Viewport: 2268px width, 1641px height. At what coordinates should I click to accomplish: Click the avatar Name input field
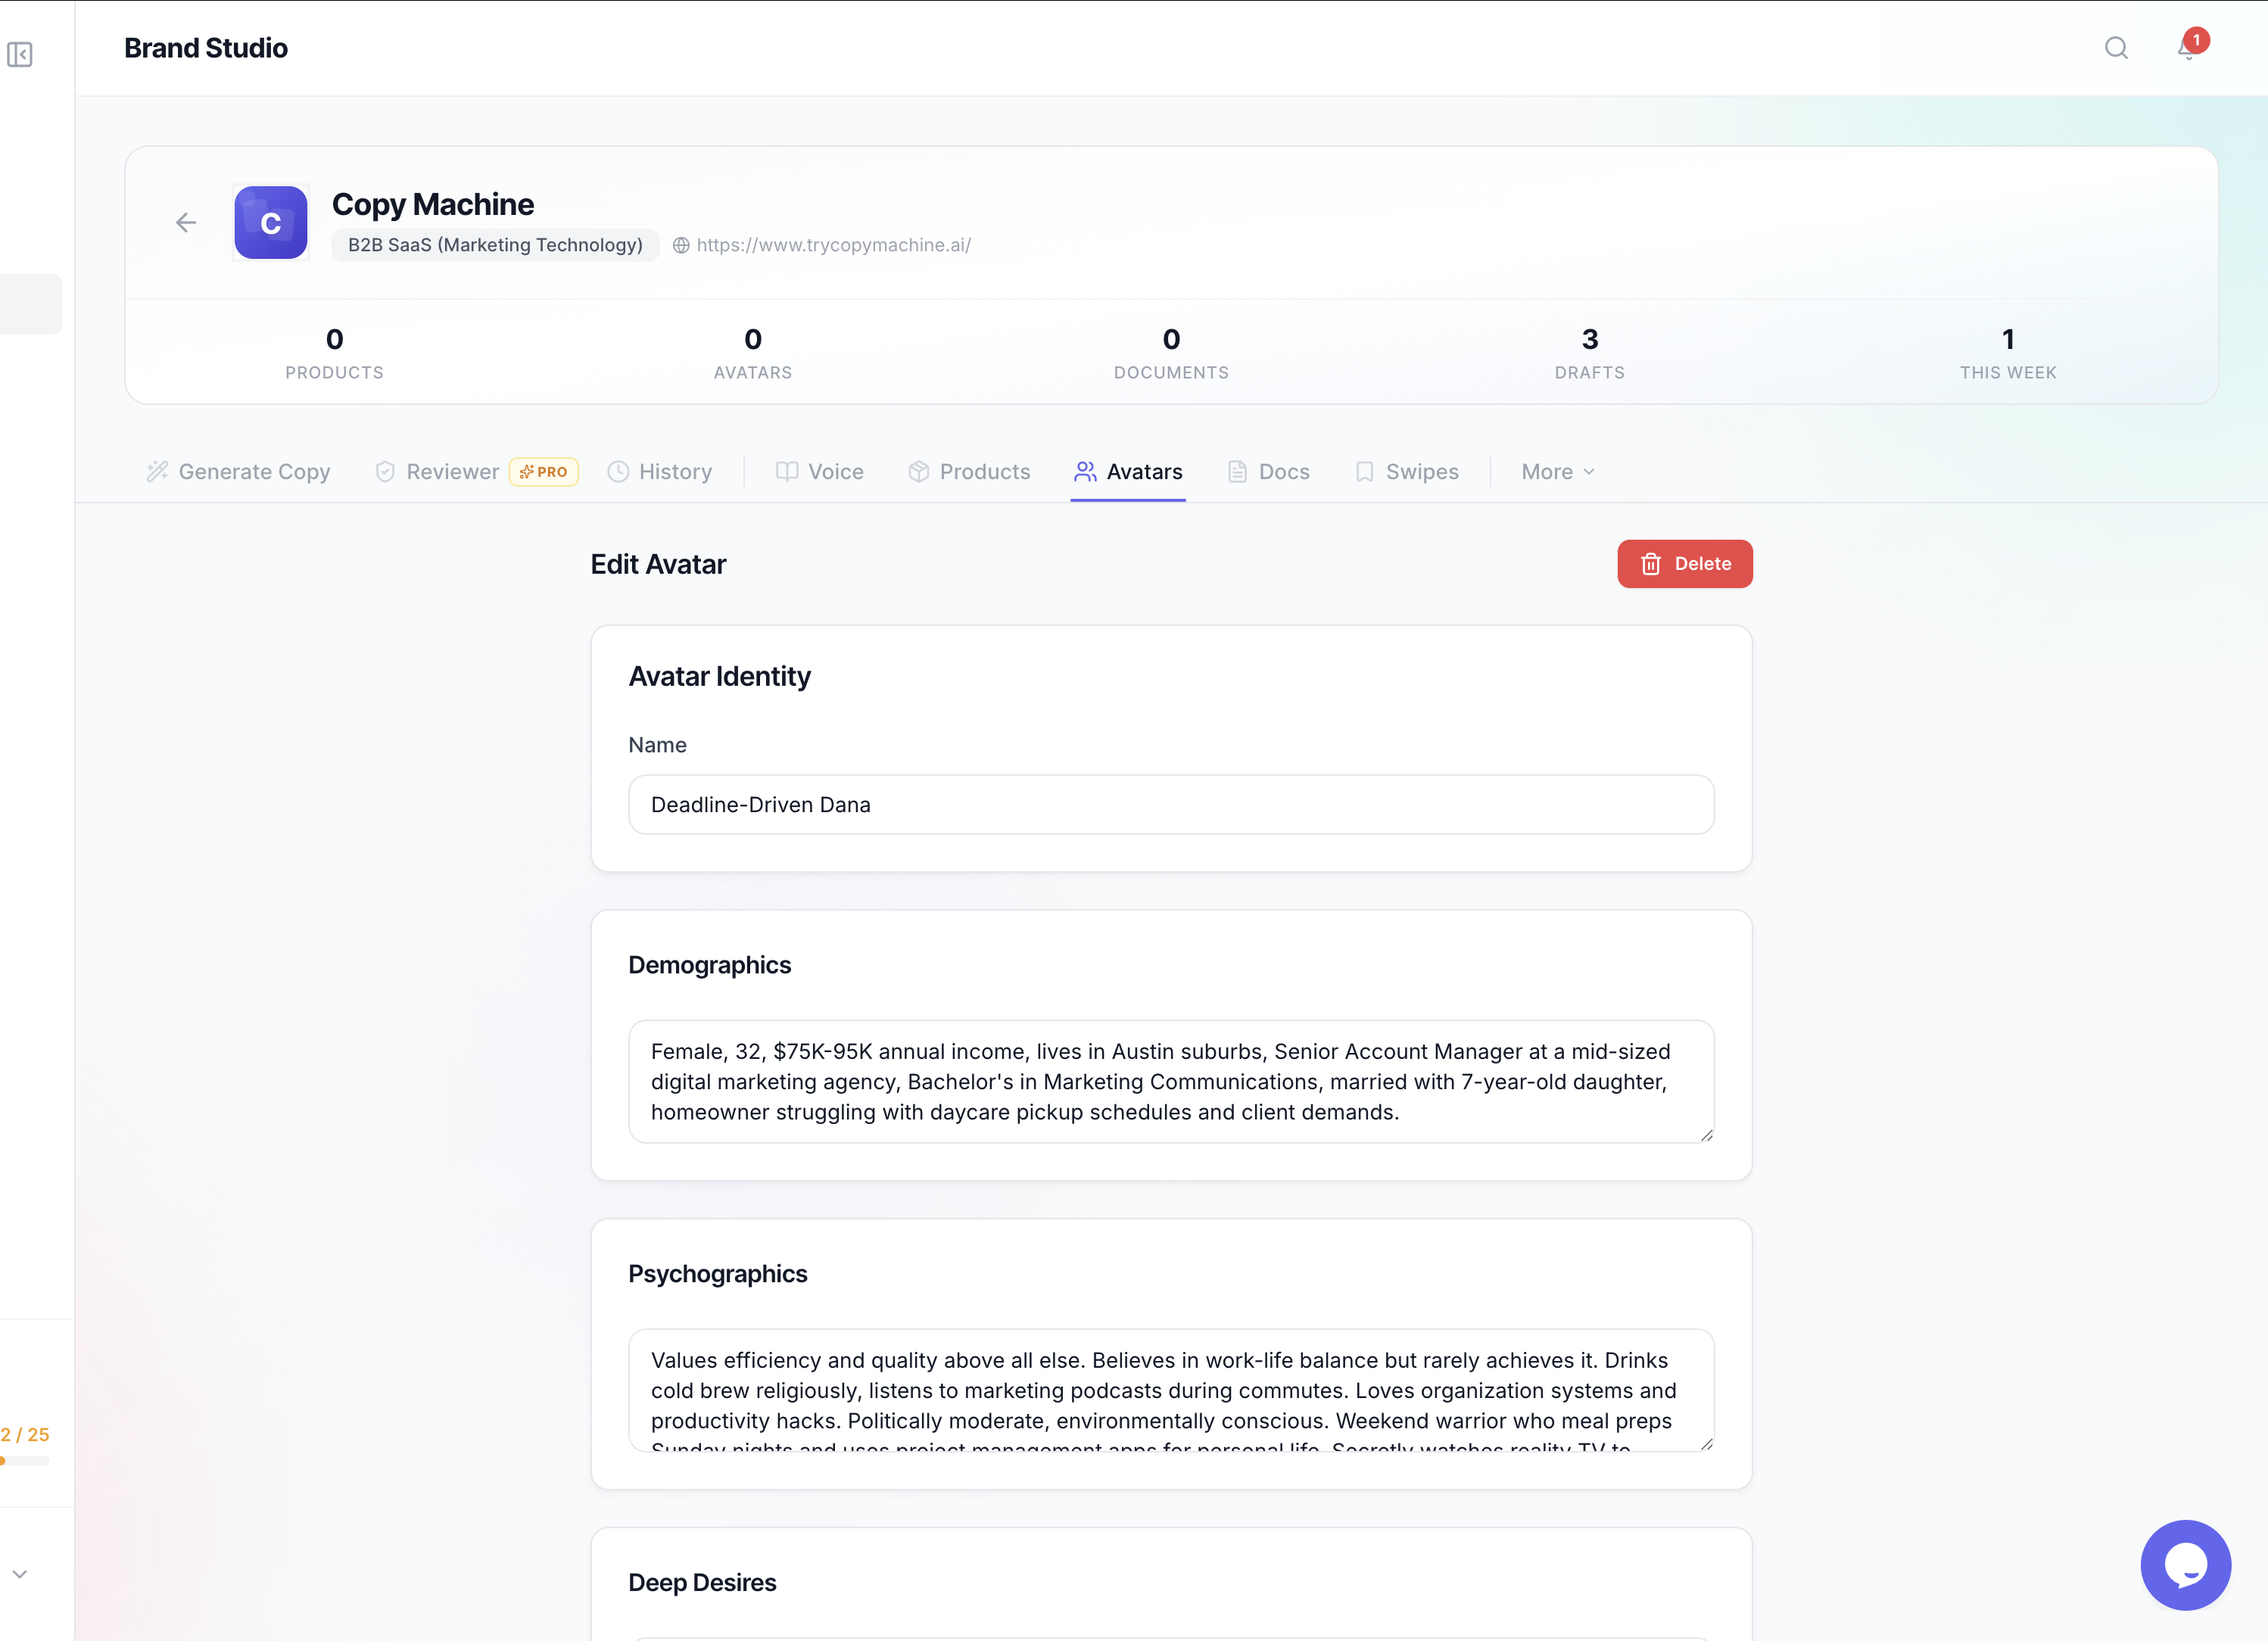tap(1171, 805)
